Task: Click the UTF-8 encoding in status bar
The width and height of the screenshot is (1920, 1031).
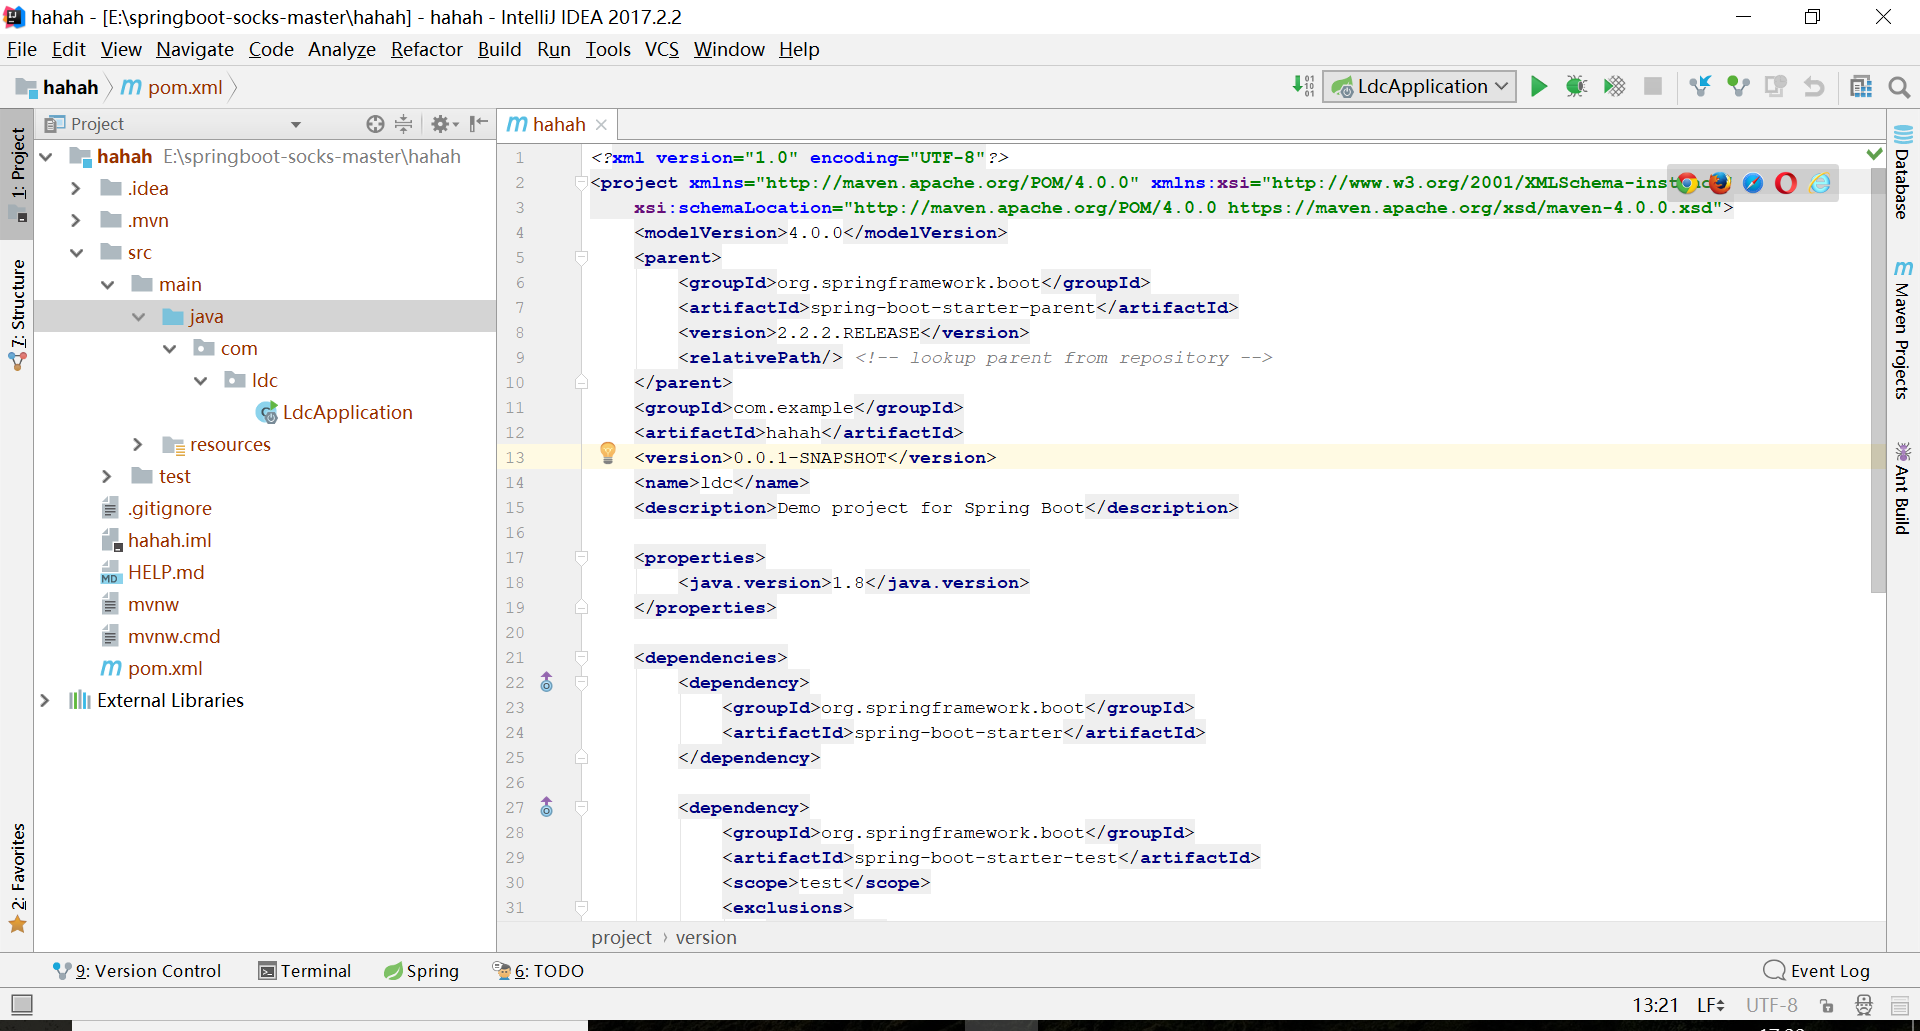Action: coord(1771,1005)
